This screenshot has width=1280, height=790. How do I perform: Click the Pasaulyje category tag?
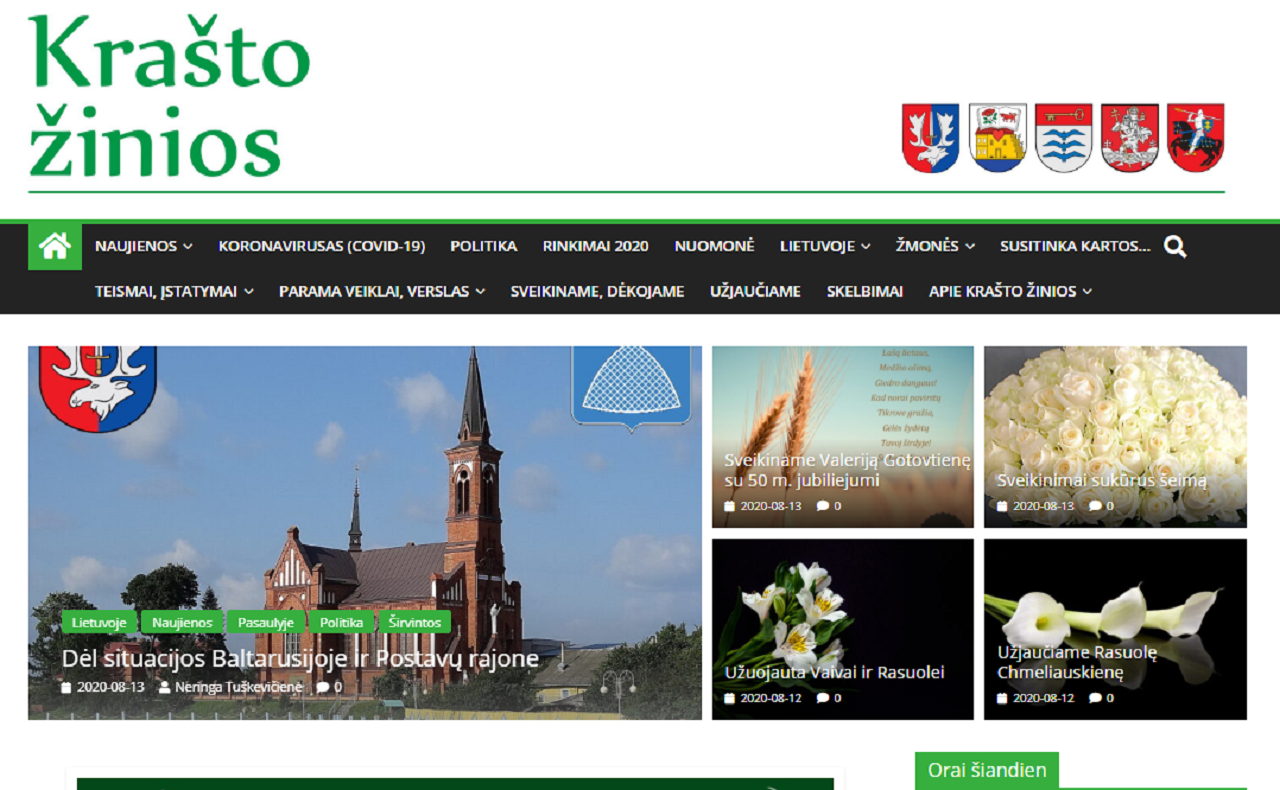[x=266, y=622]
